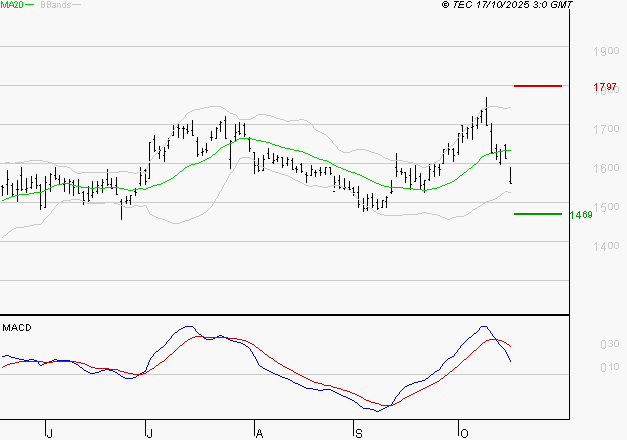Click the 1469 support price label
Viewport: 627px width, 440px height.
(580, 215)
